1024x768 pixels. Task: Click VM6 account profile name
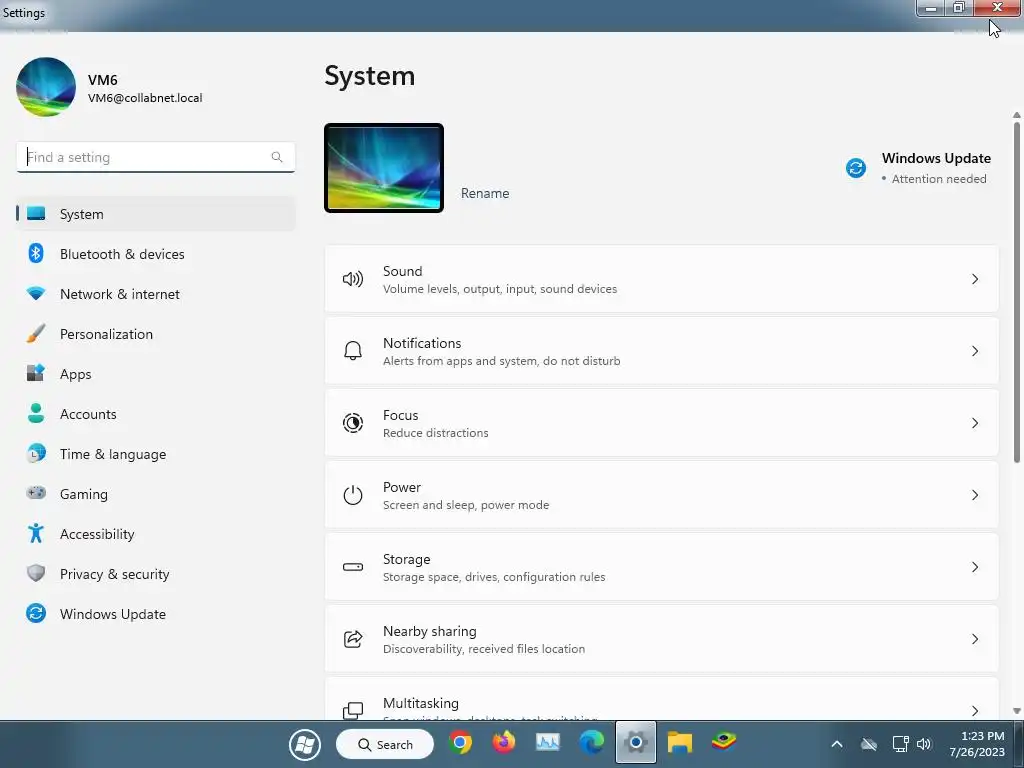[x=103, y=80]
